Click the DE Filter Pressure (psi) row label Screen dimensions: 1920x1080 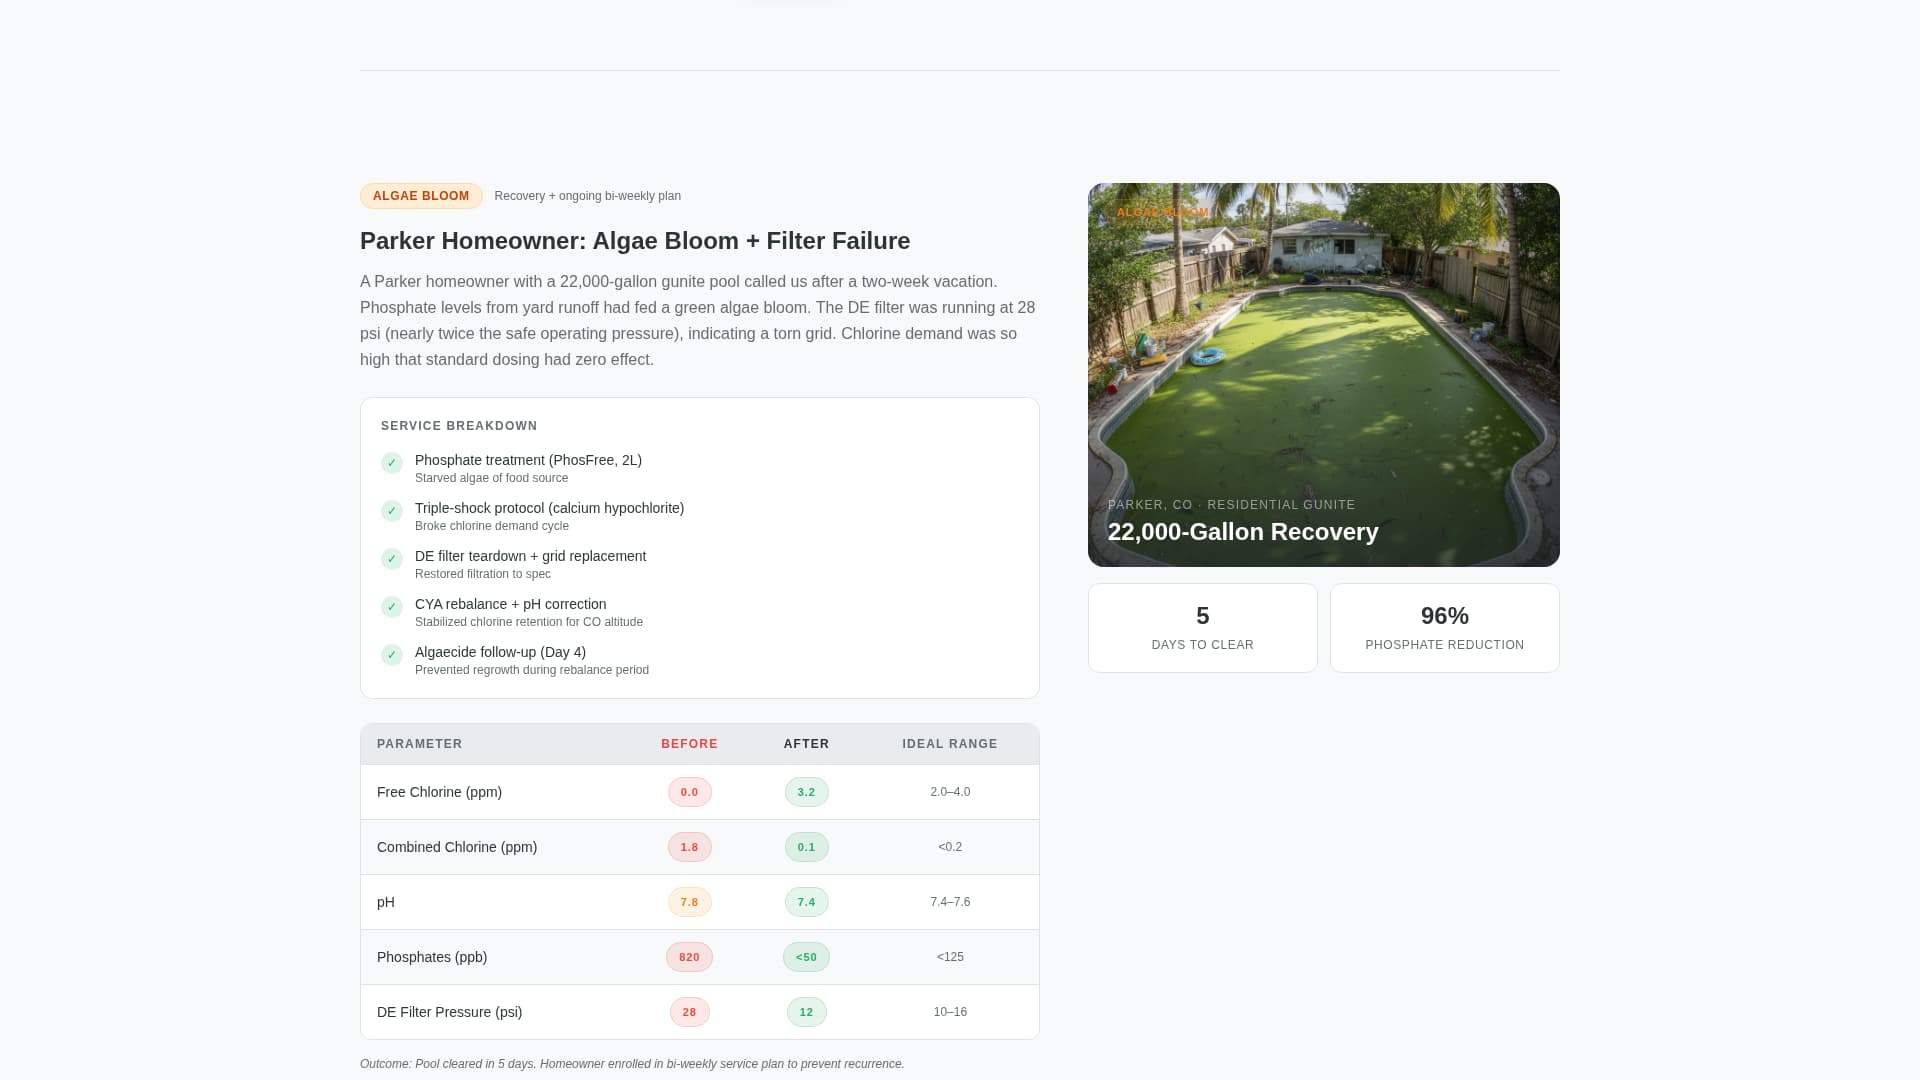[x=449, y=1012]
